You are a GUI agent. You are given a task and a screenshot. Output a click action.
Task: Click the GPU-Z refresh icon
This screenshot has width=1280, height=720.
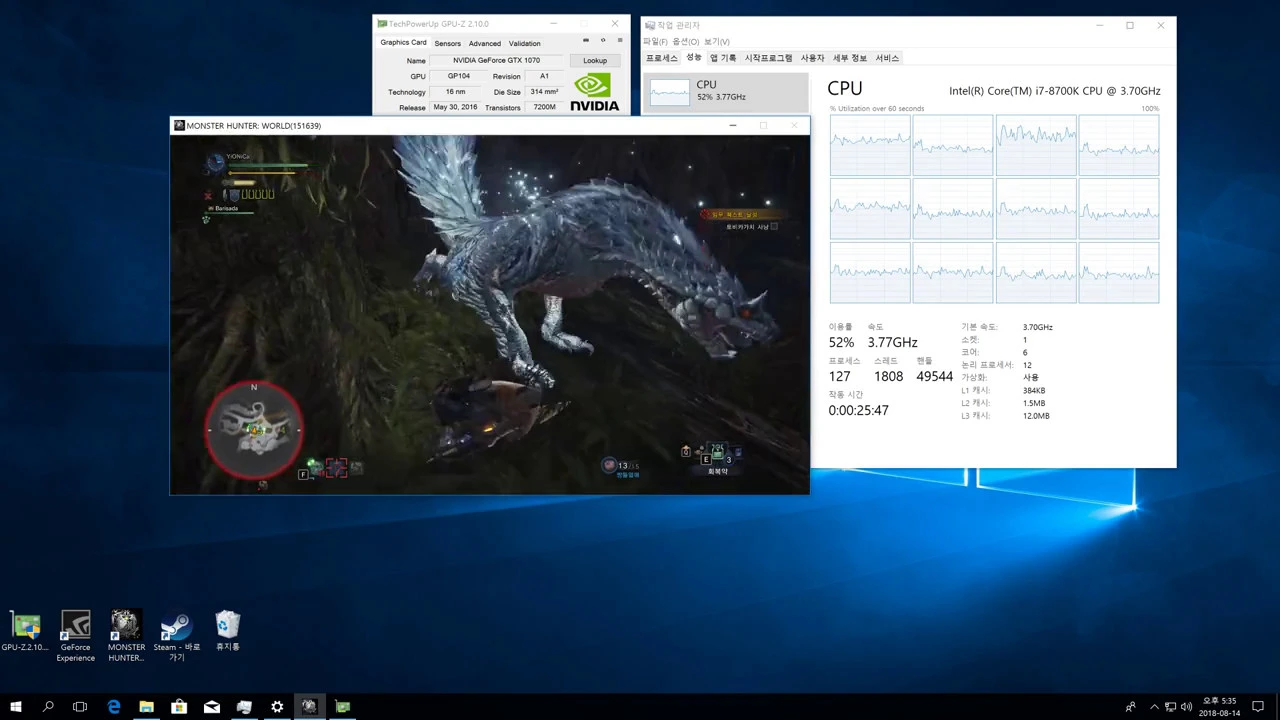(603, 41)
